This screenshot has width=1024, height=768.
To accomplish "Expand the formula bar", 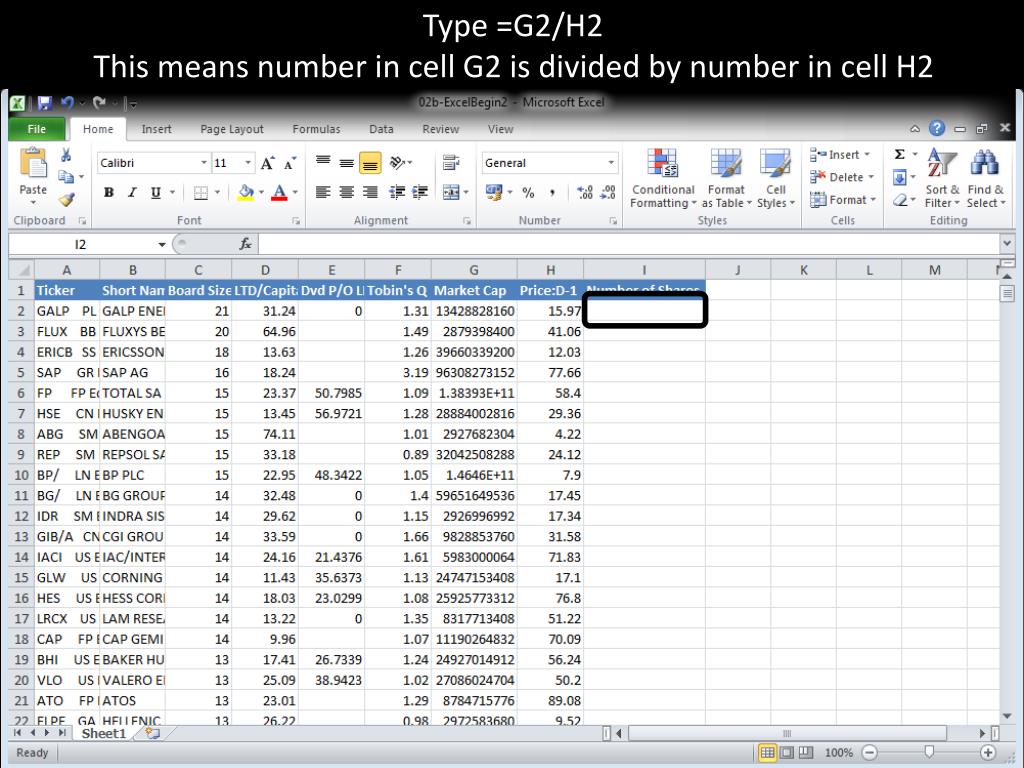I will tap(1006, 244).
